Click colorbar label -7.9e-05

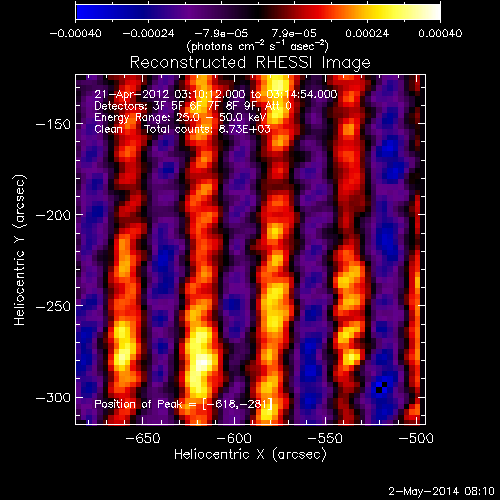pos(221,33)
